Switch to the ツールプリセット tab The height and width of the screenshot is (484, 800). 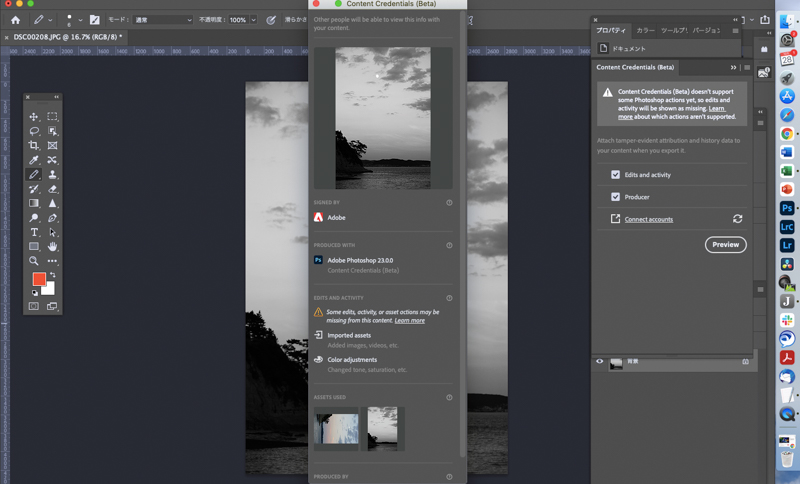tap(674, 31)
